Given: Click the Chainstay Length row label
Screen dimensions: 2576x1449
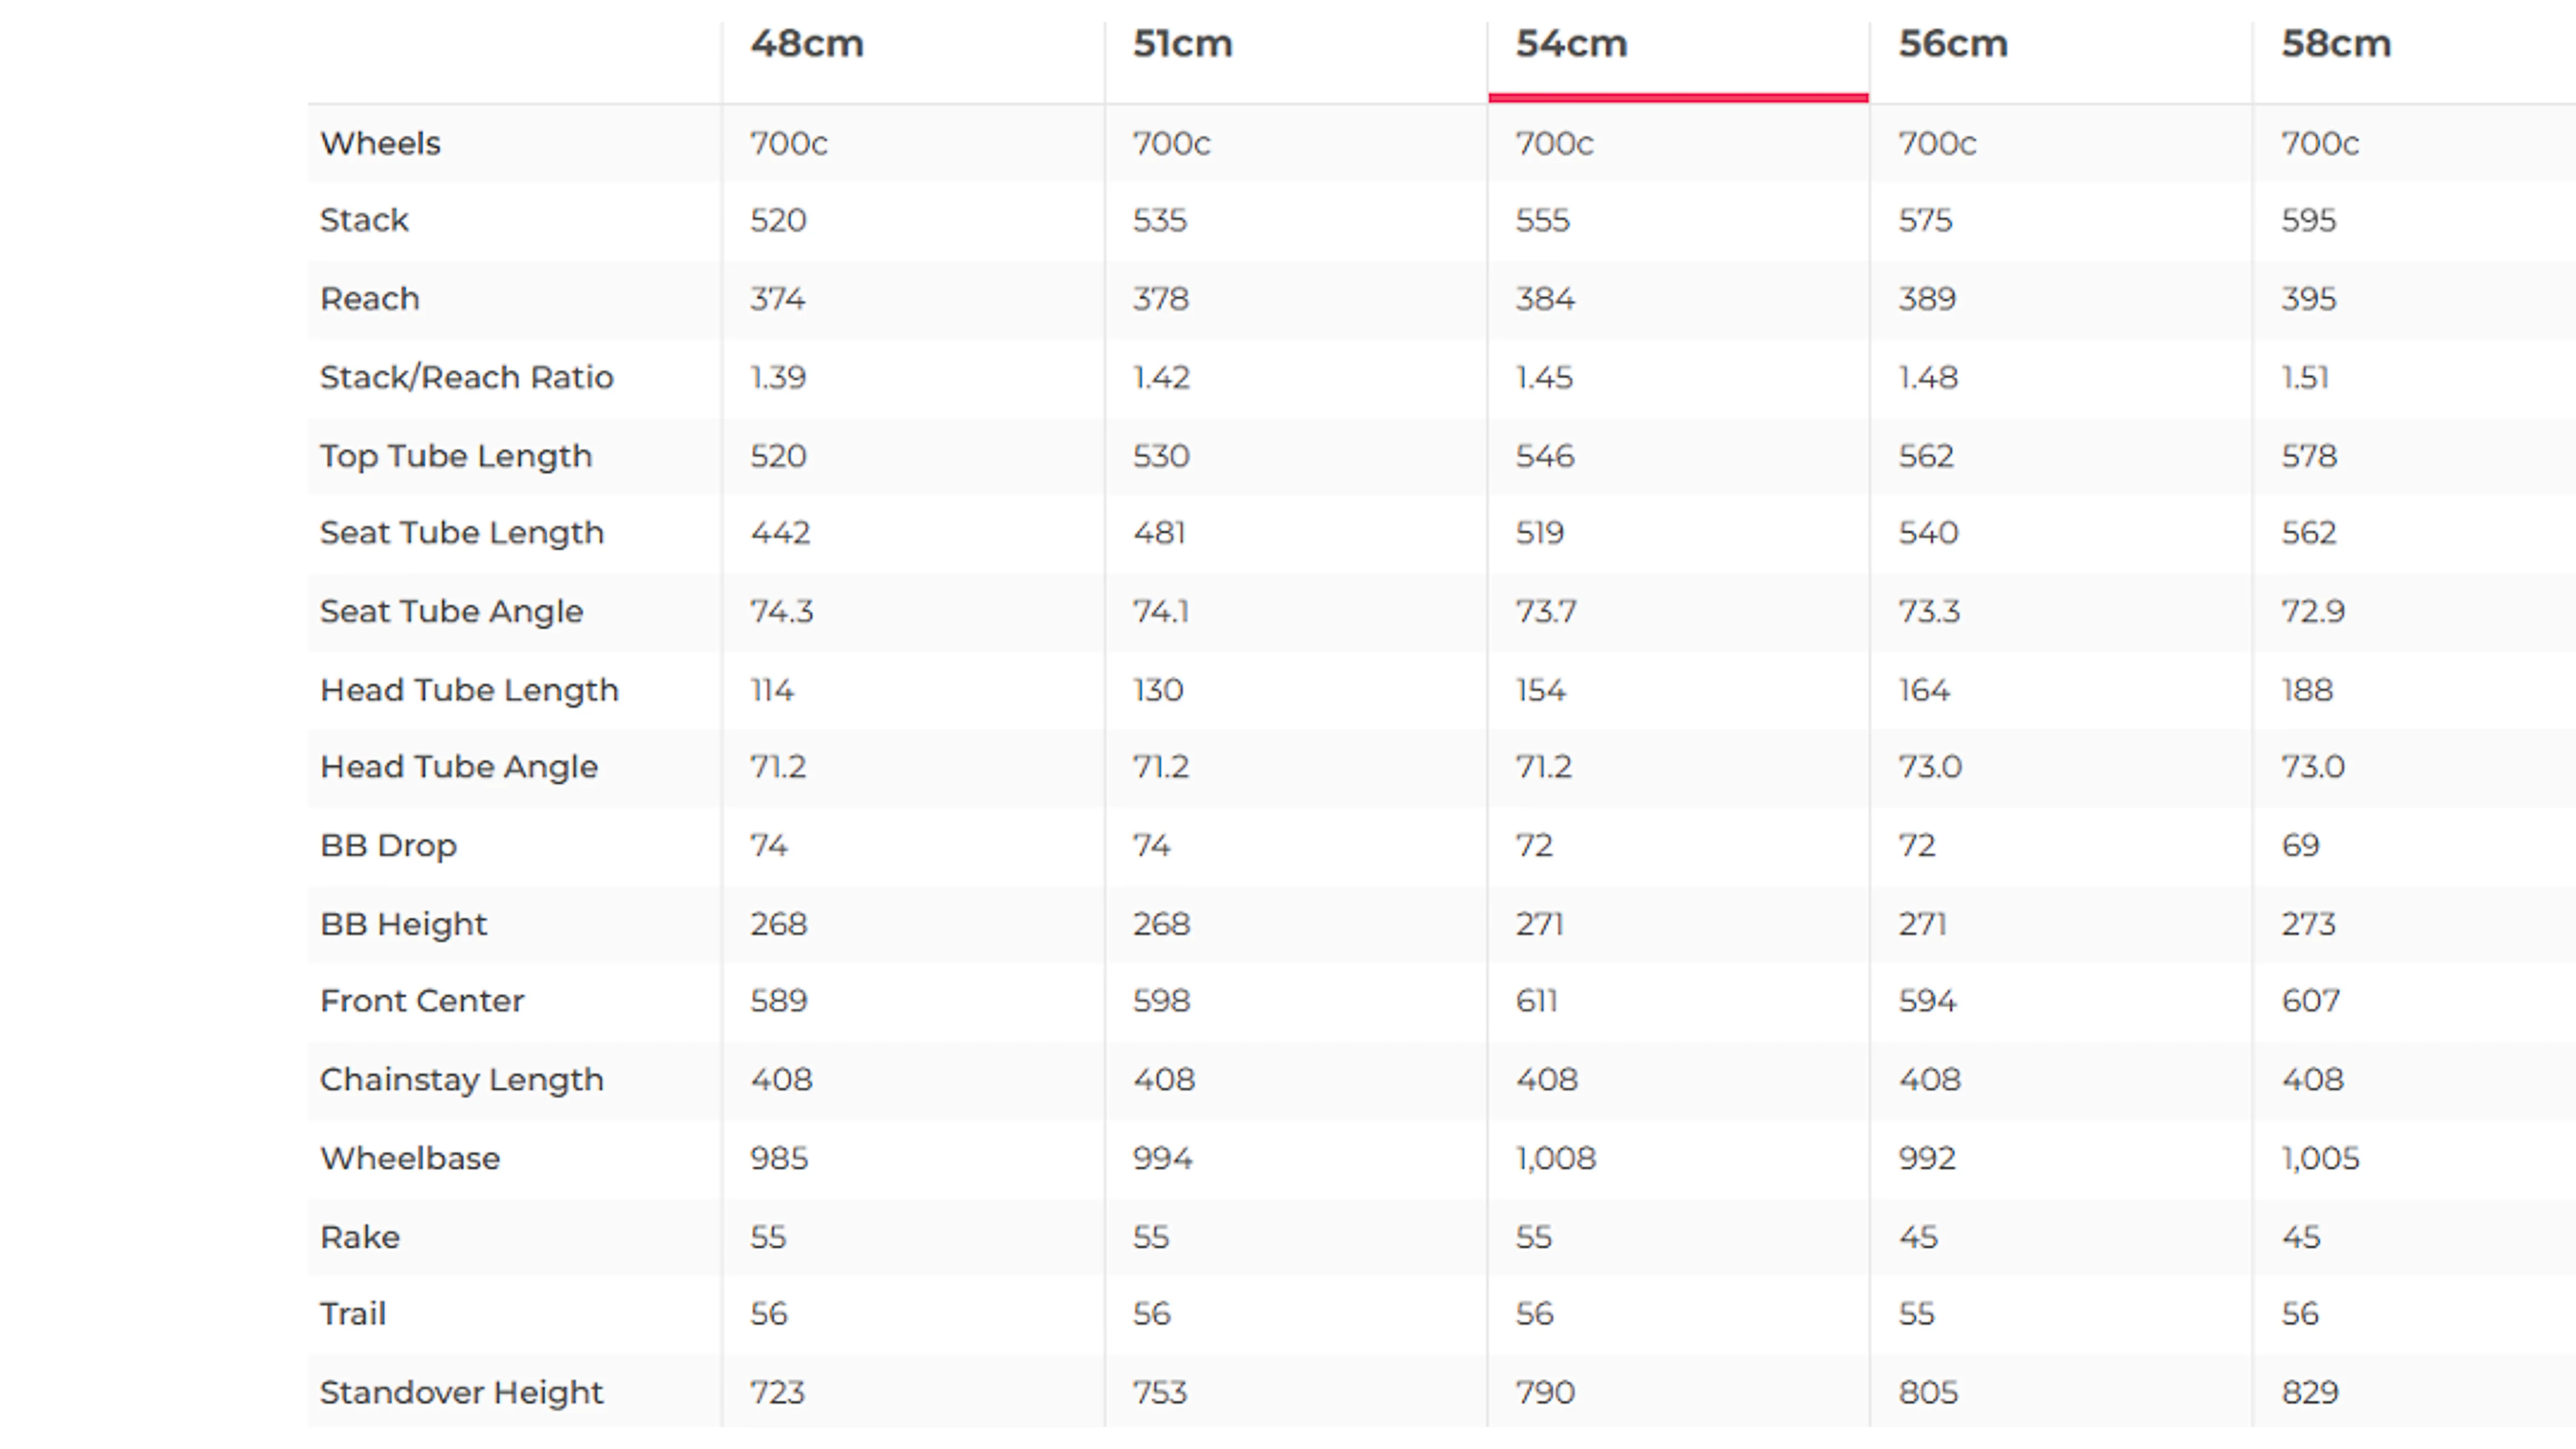Looking at the screenshot, I should pos(462,1080).
